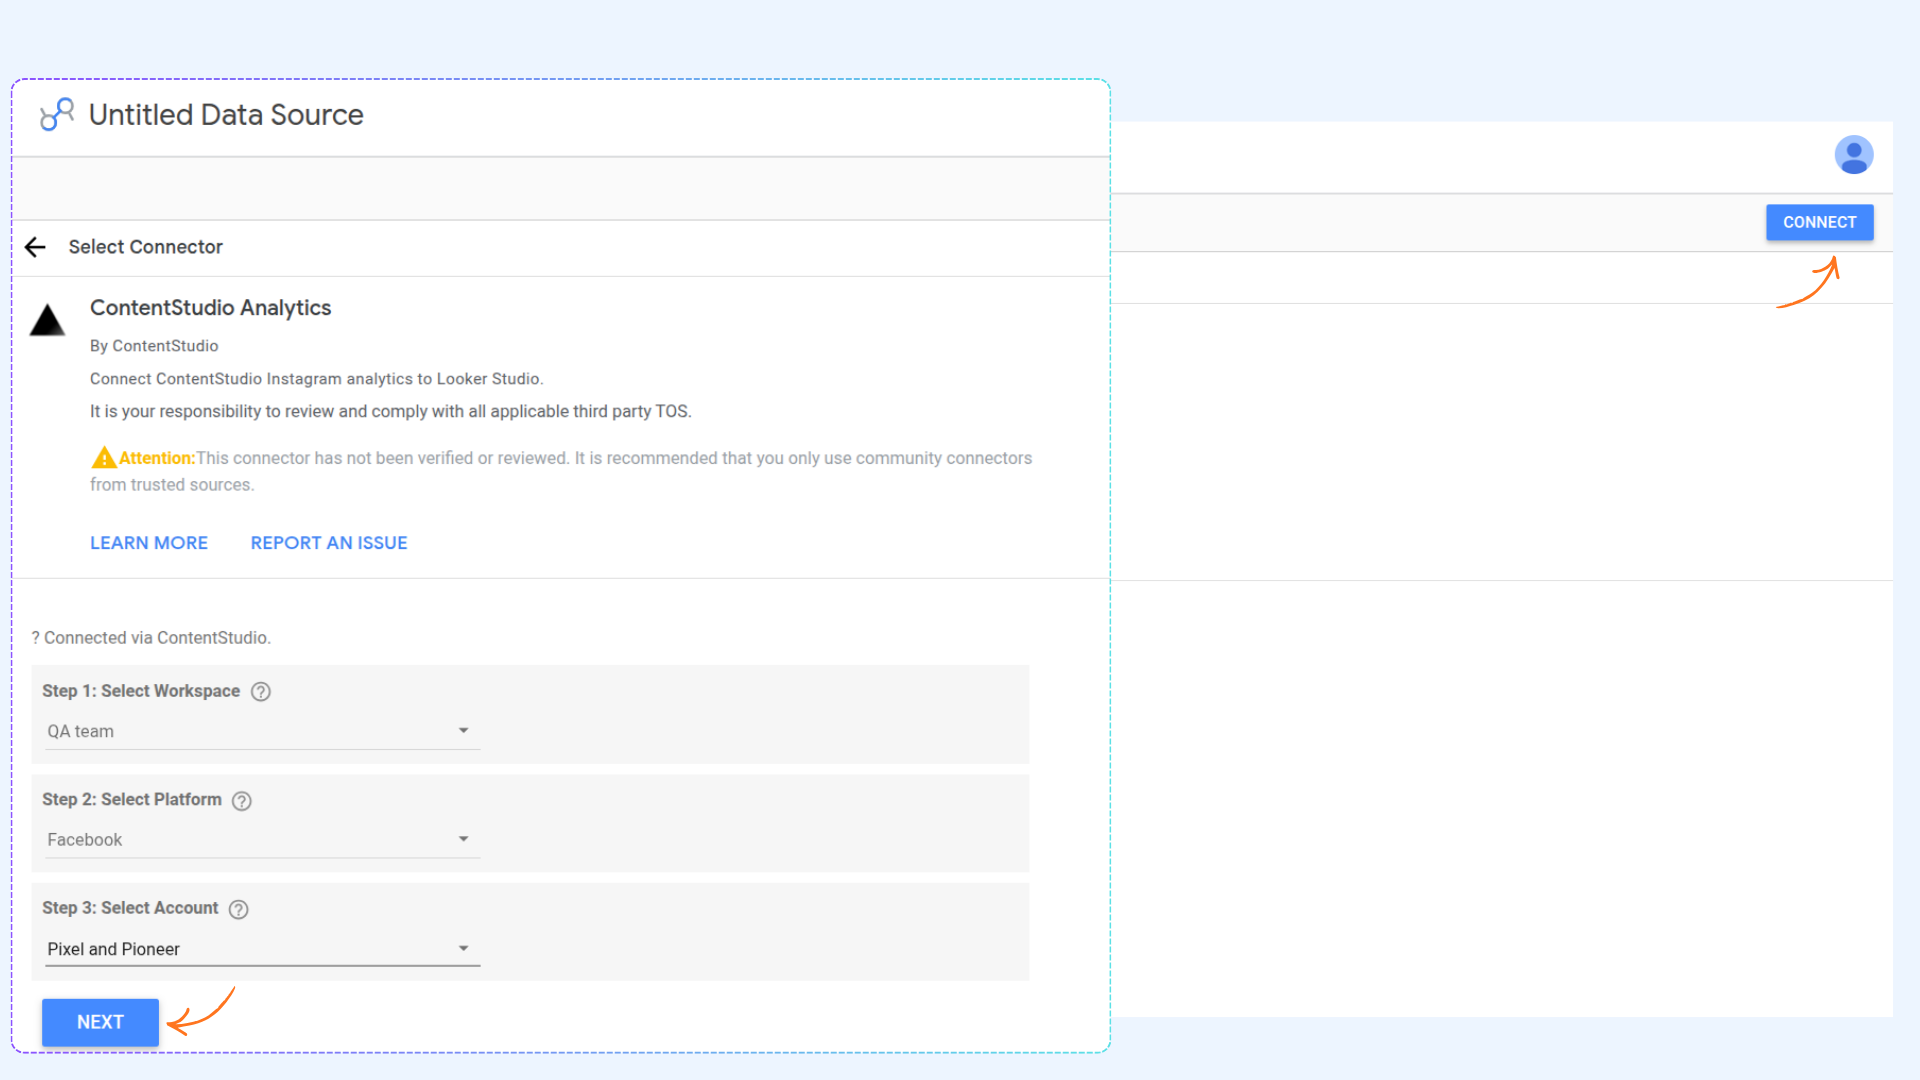Open the user account avatar

1853,155
